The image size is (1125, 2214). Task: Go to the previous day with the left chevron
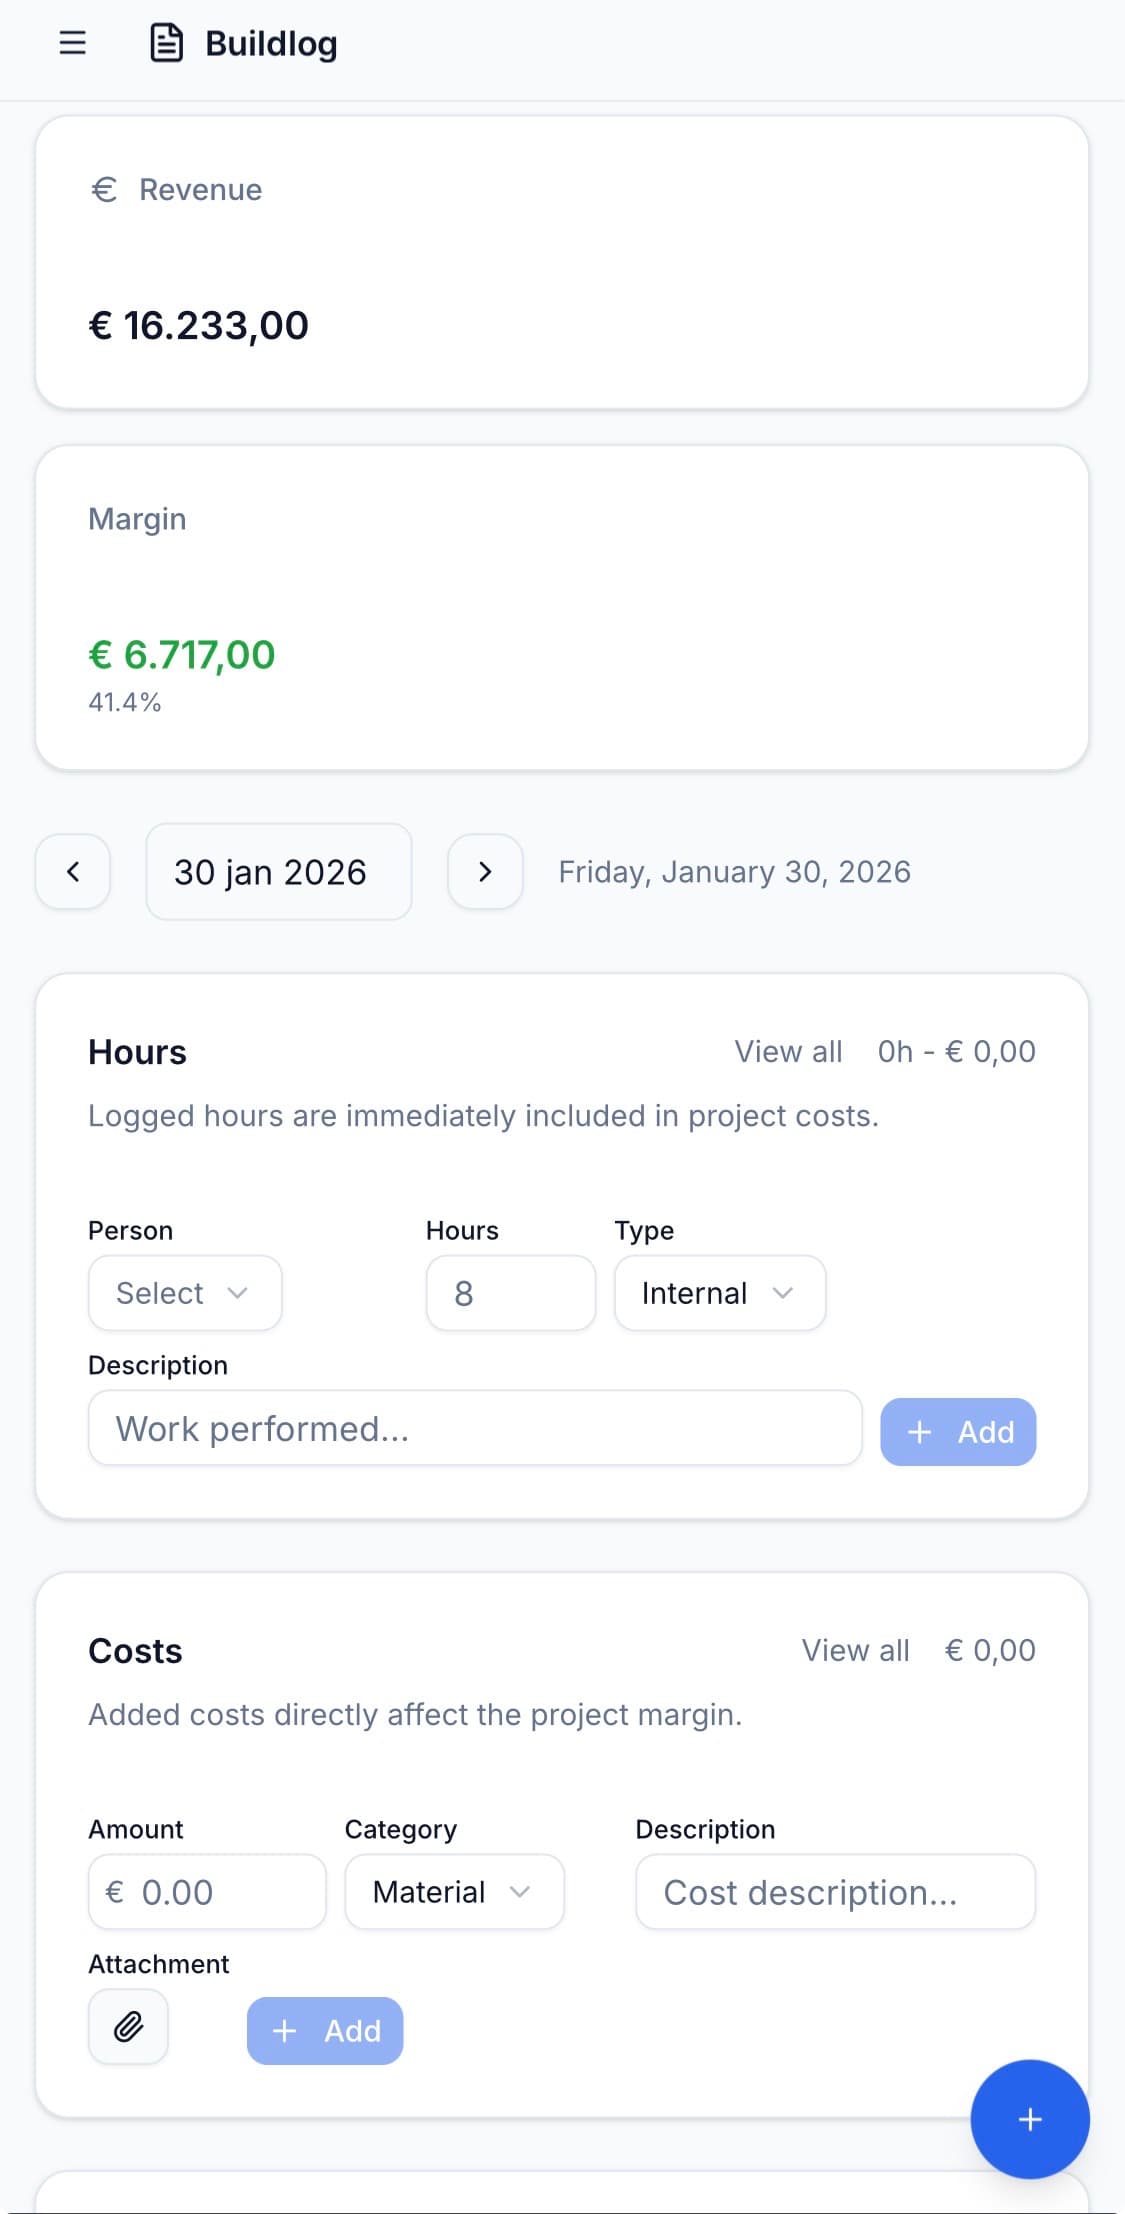coord(72,872)
